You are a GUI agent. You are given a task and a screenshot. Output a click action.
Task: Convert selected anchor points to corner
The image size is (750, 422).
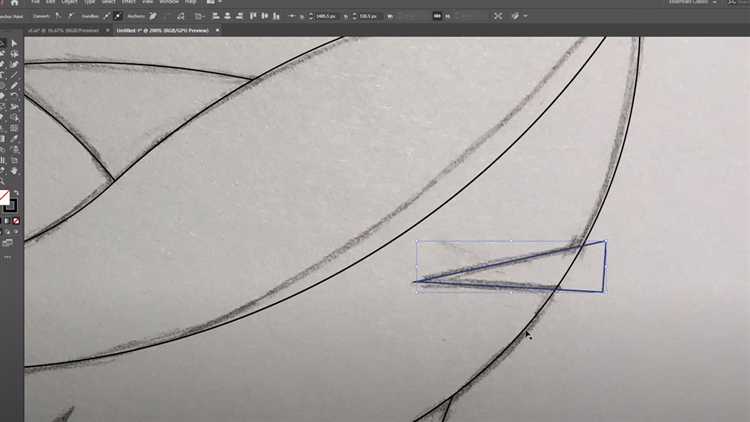pyautogui.click(x=58, y=16)
